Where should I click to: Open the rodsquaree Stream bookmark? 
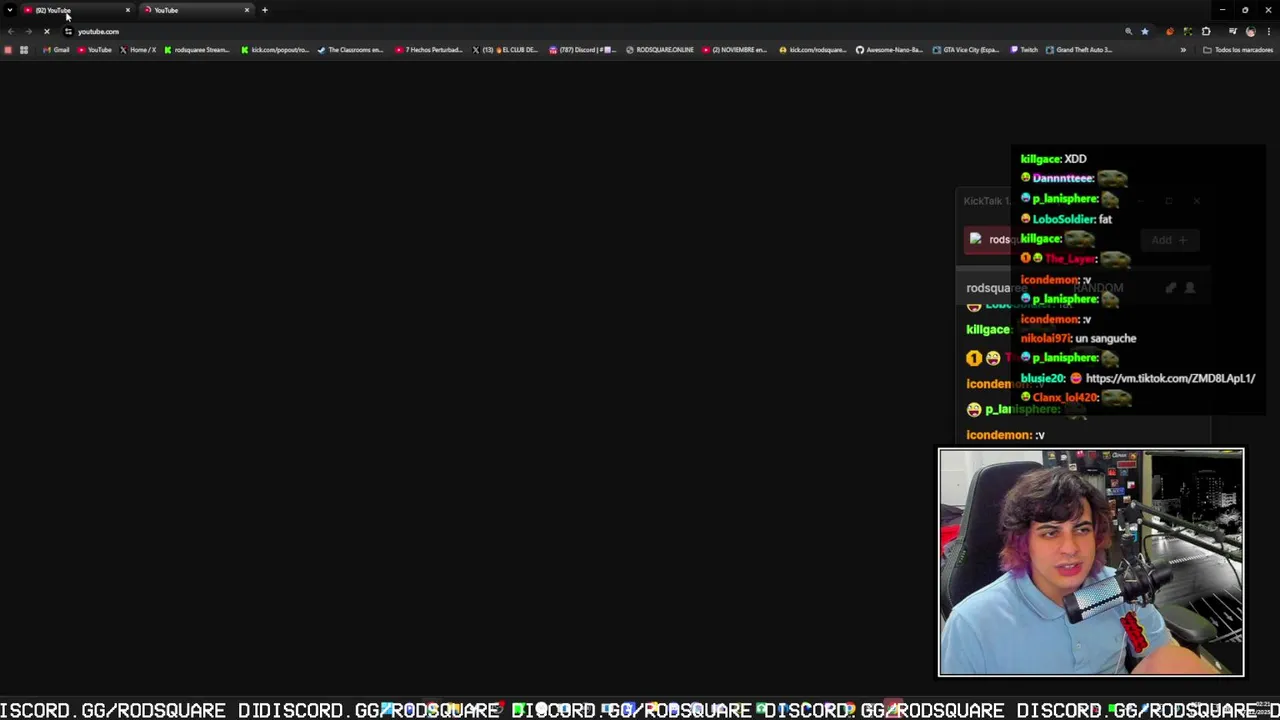pos(197,50)
